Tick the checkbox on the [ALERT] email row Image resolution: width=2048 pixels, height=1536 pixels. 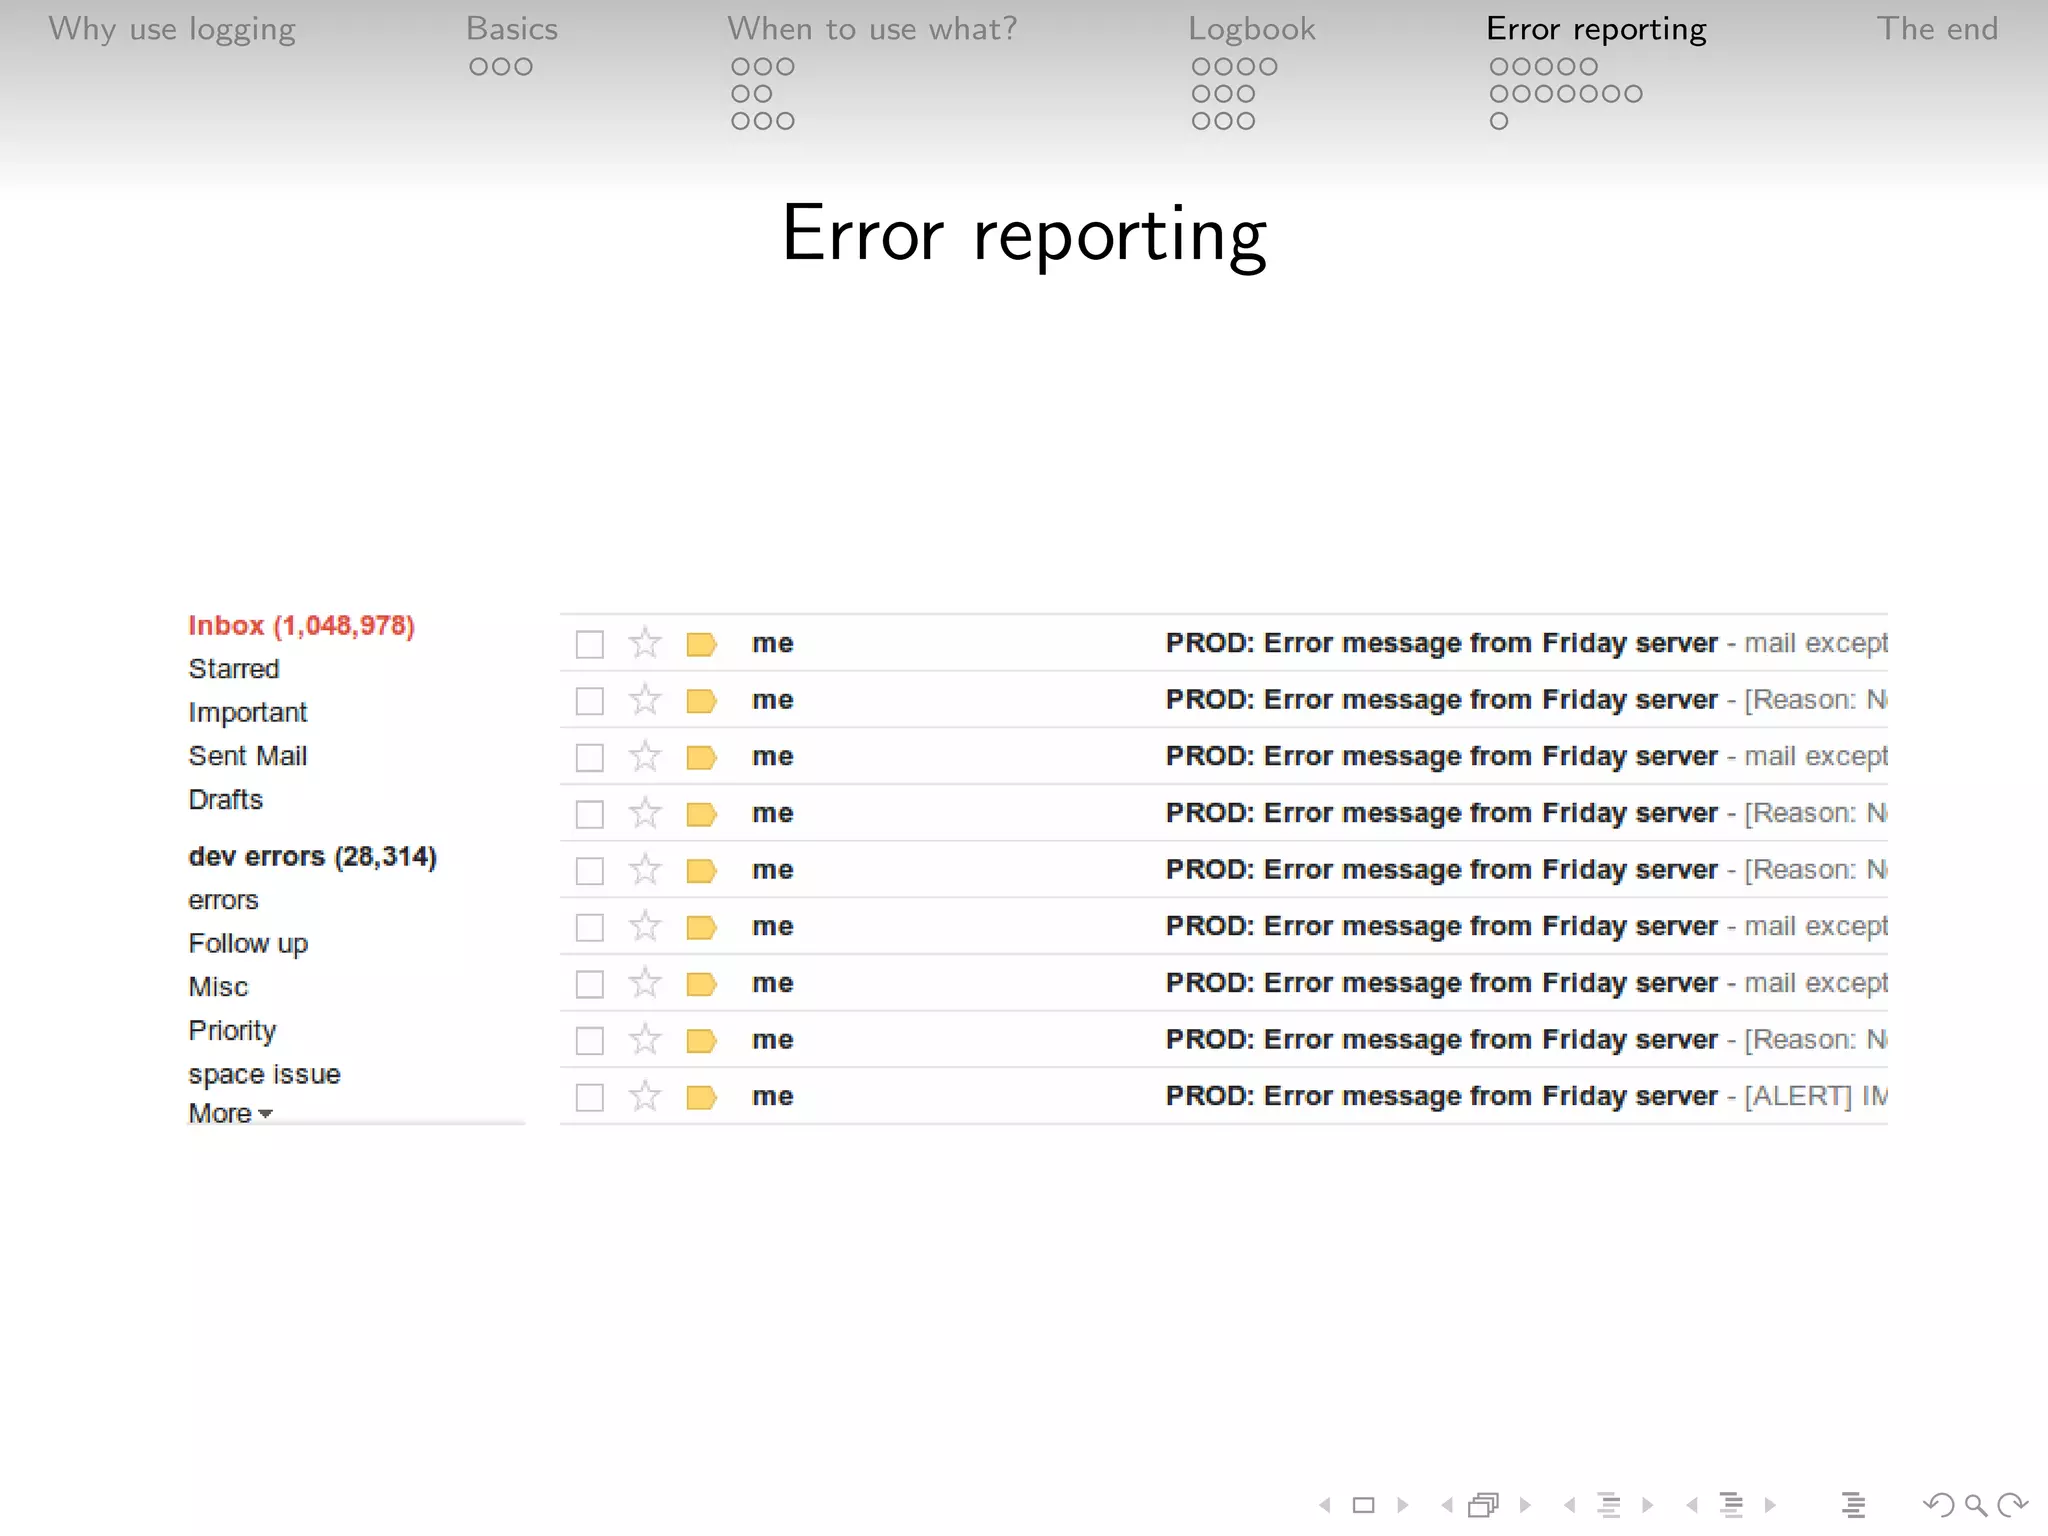(x=590, y=1098)
